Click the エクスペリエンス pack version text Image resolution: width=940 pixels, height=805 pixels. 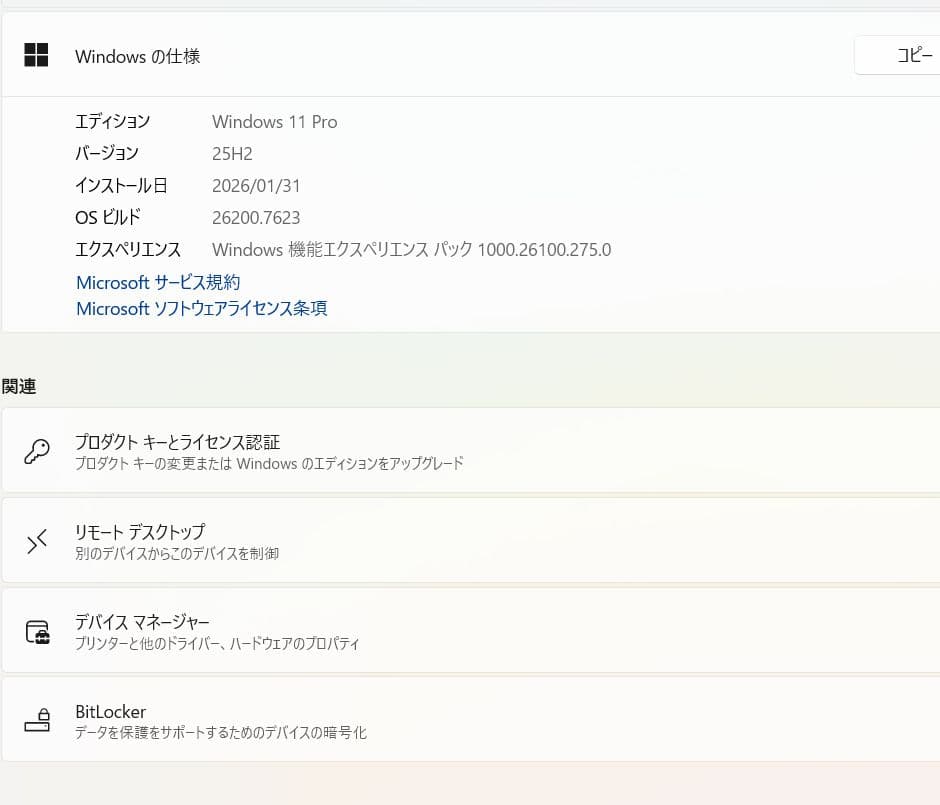411,249
